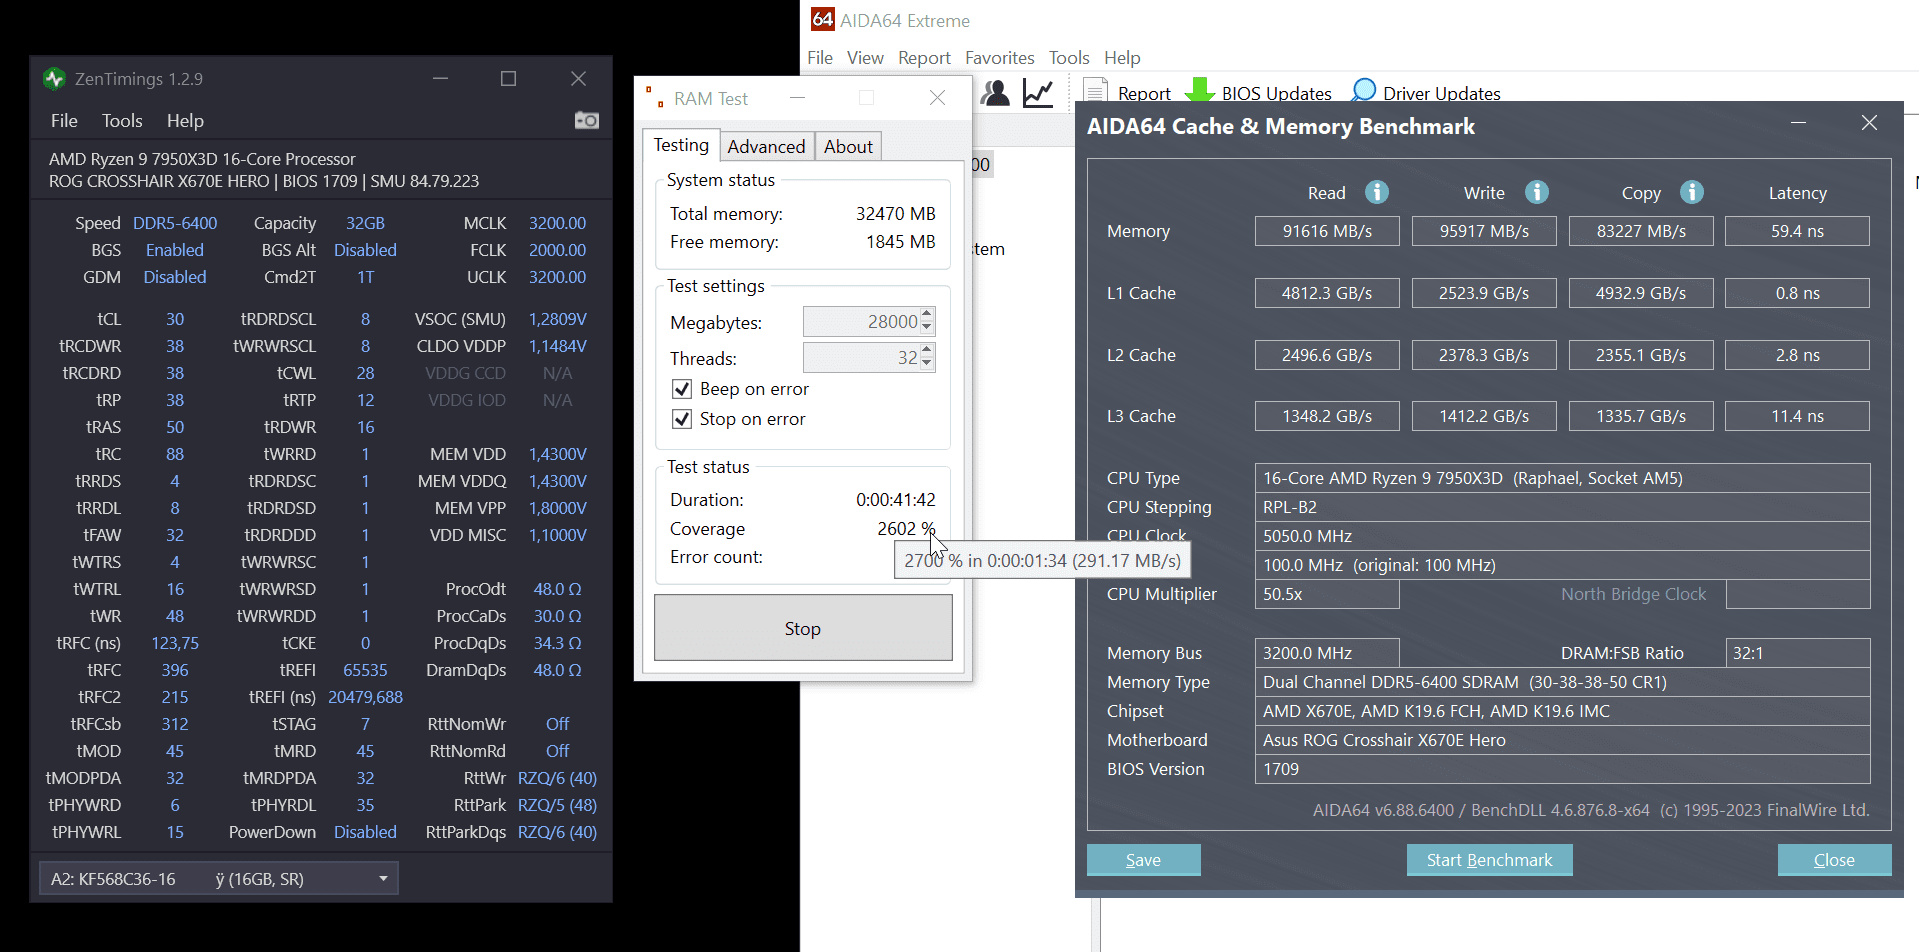Click the Memory Read value 91616 MB/s

pyautogui.click(x=1327, y=231)
